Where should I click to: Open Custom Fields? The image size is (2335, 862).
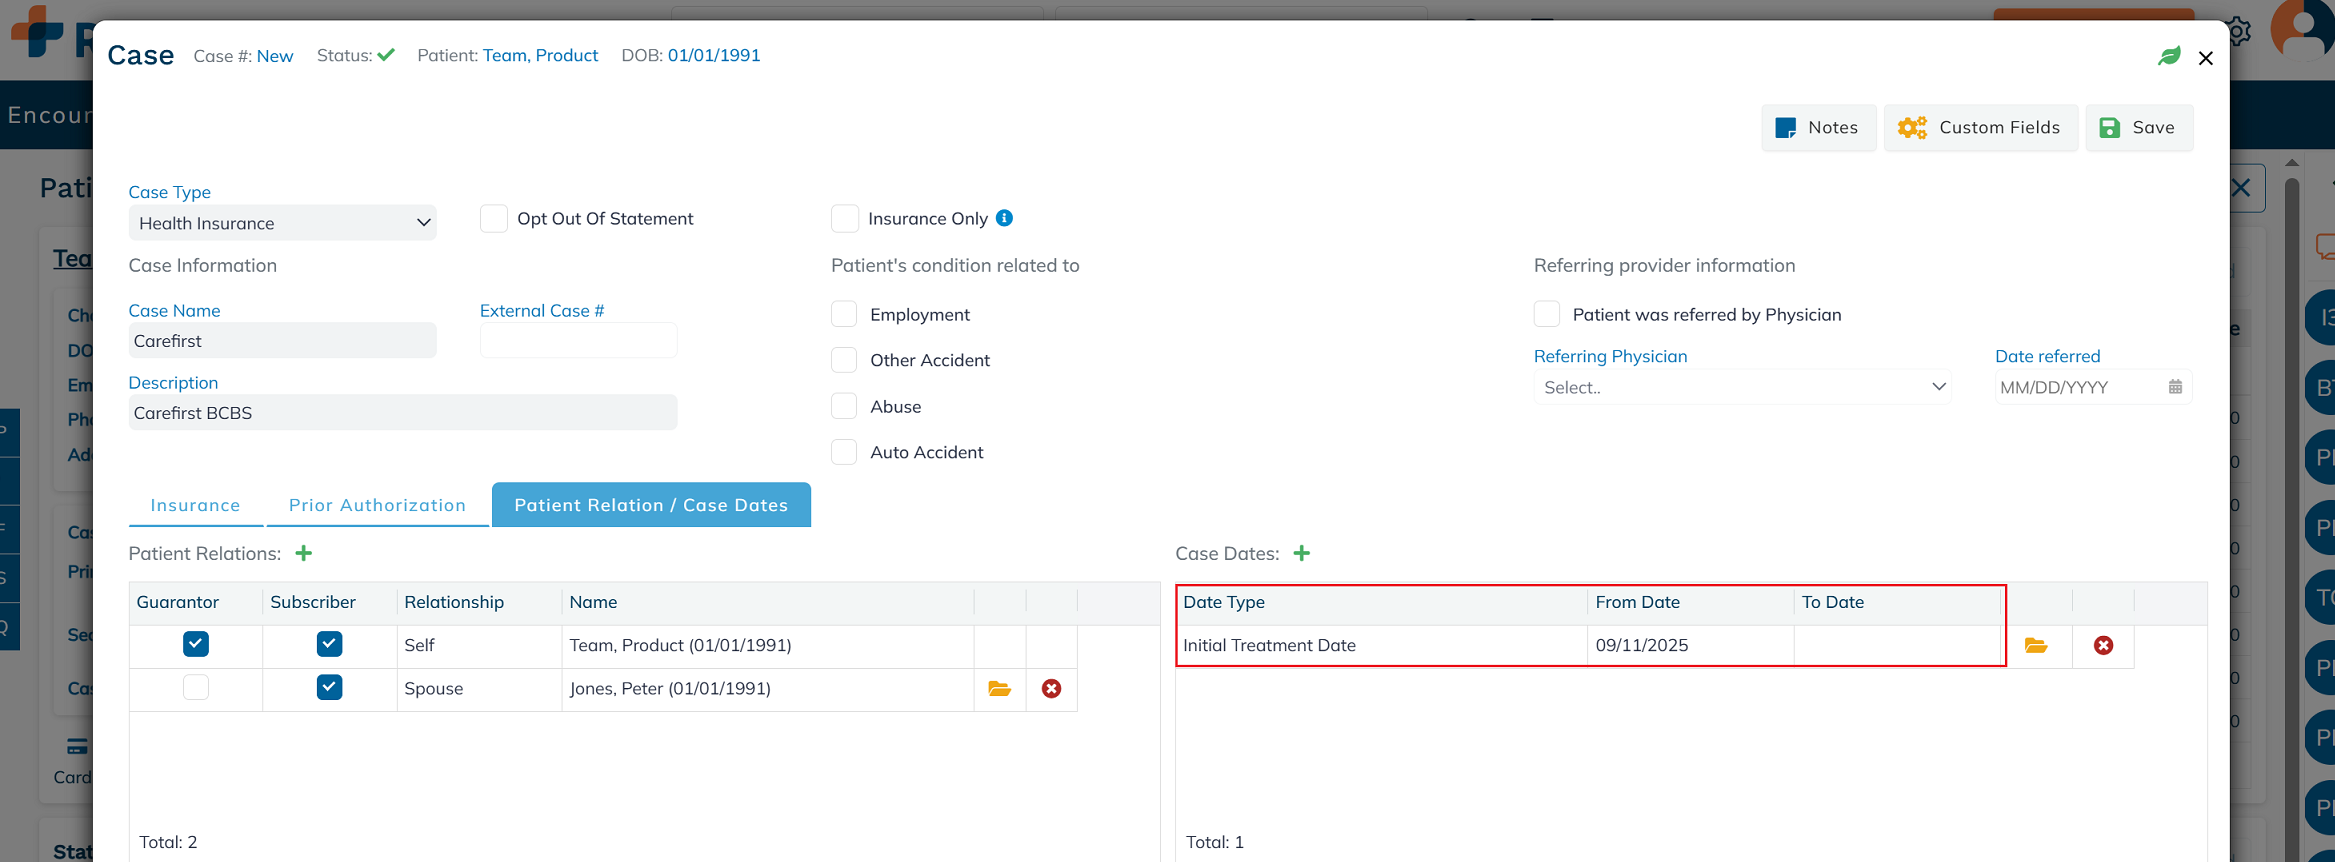pyautogui.click(x=1979, y=128)
